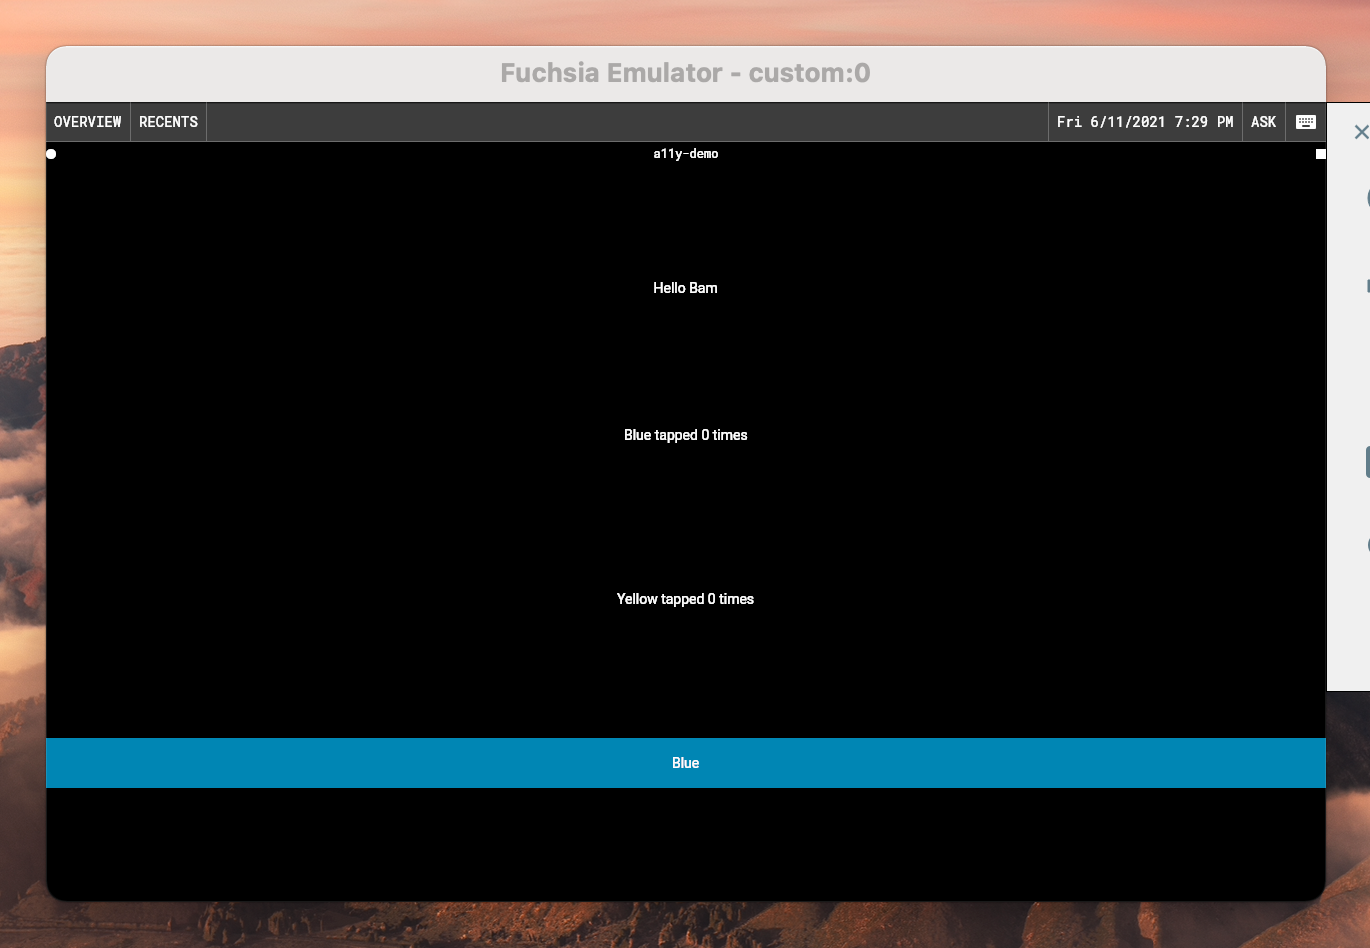
Task: Open the on-screen keyboard via keyboard icon
Action: 1305,121
